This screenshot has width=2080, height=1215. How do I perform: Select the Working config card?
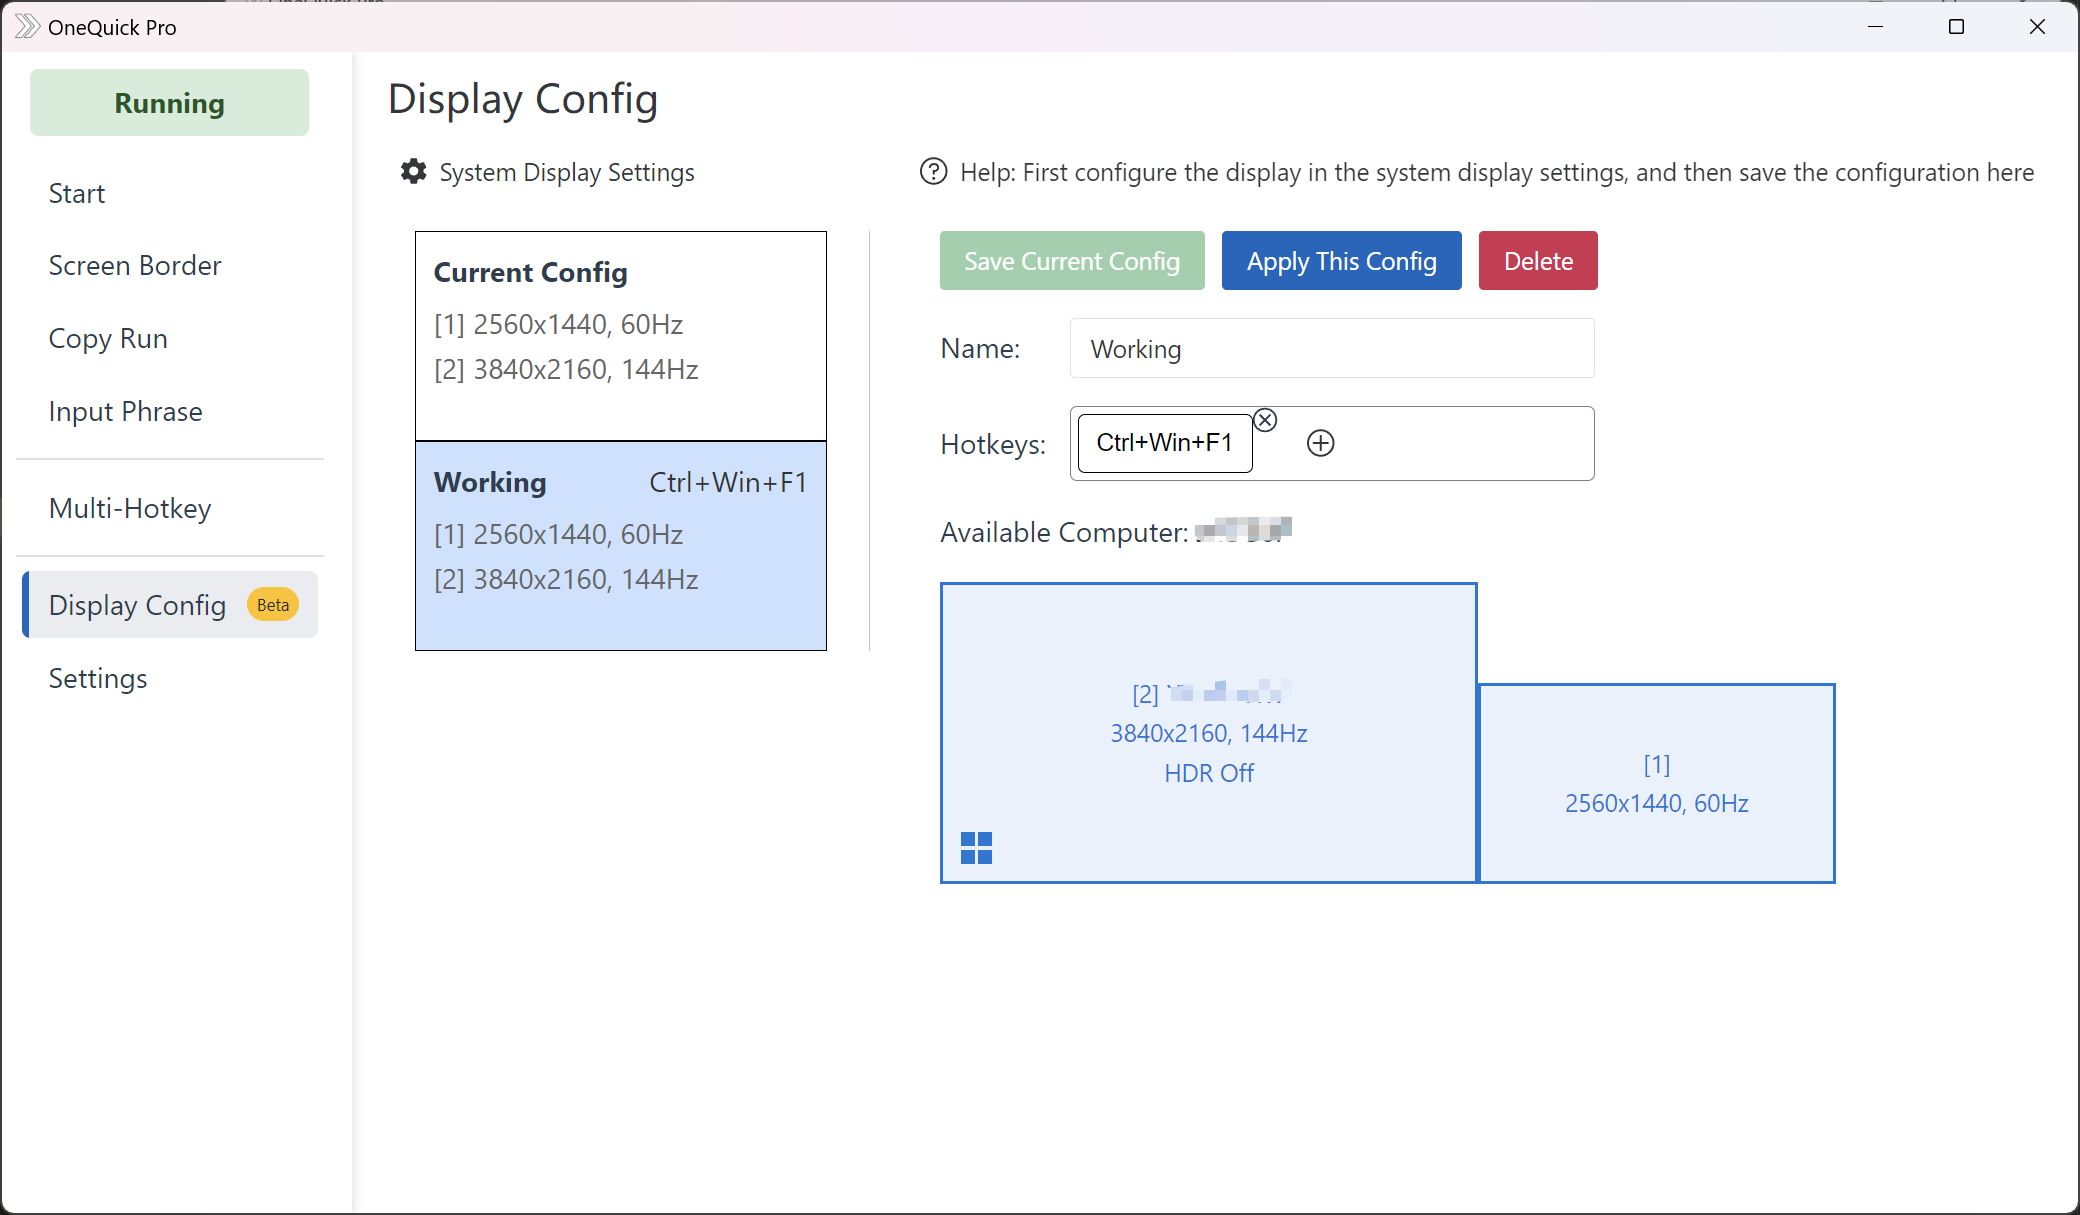point(621,546)
